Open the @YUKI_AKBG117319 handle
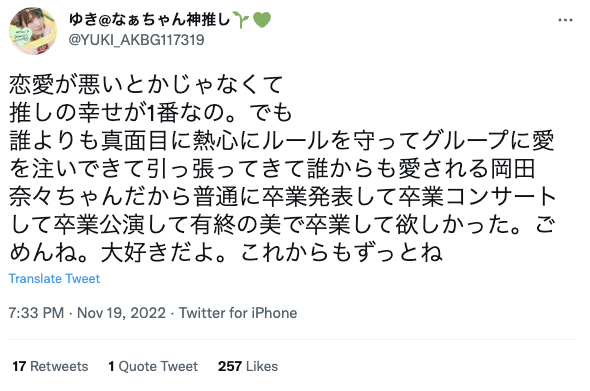This screenshot has height=391, width=590. pos(136,40)
